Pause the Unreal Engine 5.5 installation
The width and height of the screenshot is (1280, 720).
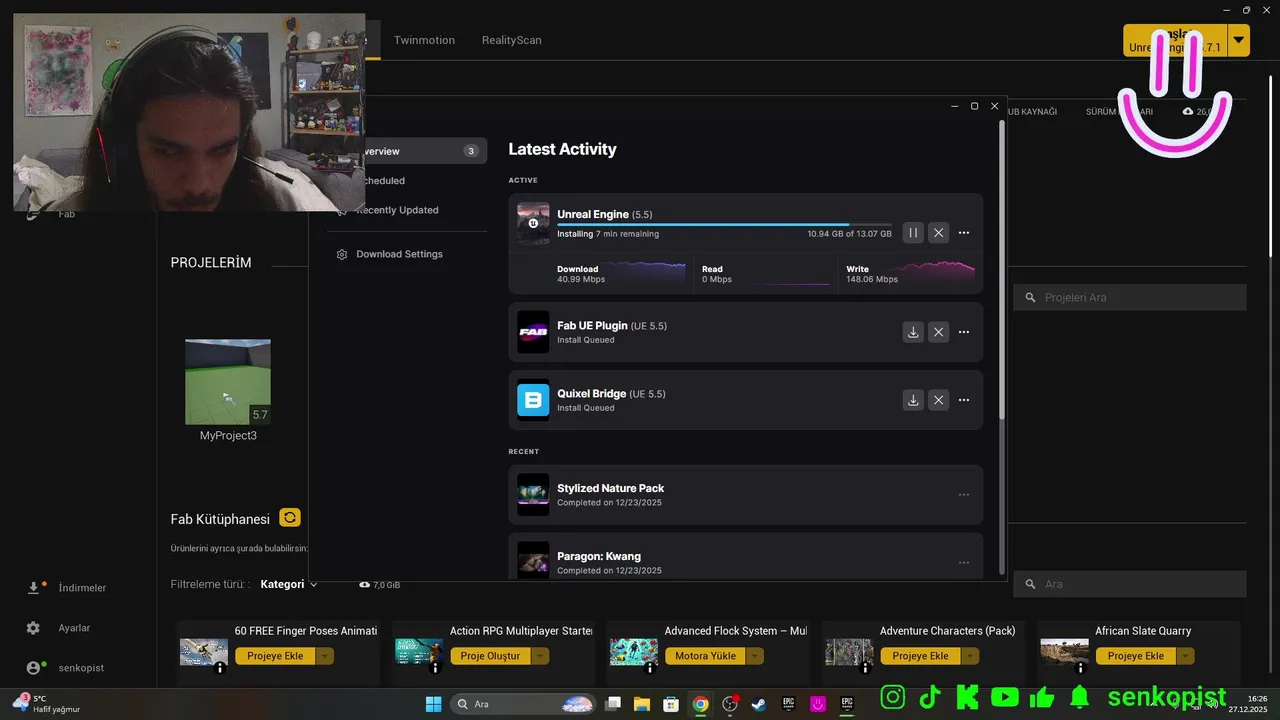[x=912, y=233]
